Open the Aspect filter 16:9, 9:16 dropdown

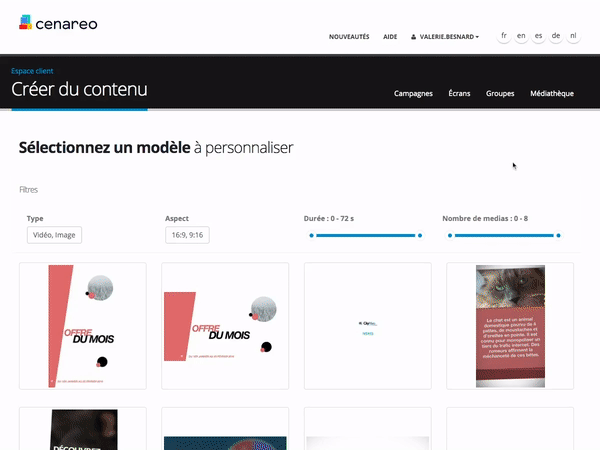tap(187, 235)
